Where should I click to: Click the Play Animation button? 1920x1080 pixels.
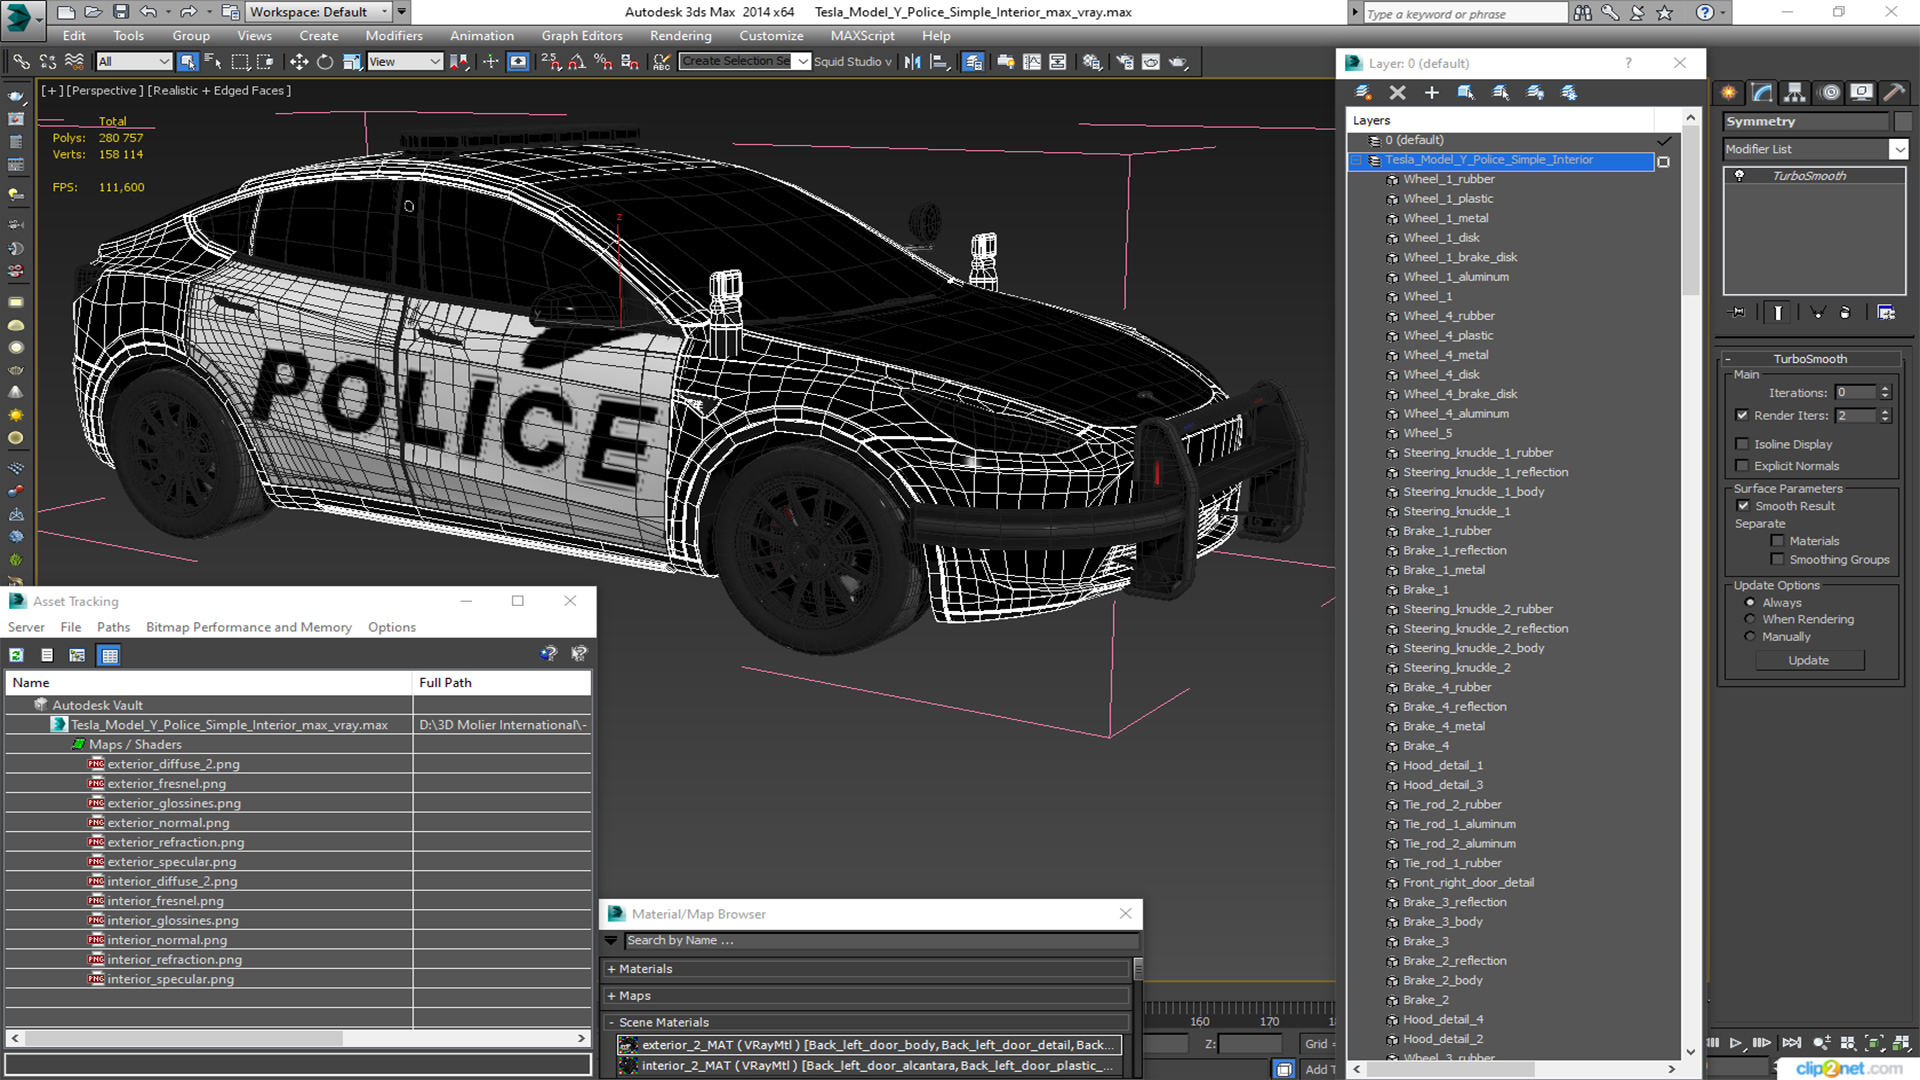tap(1736, 1043)
